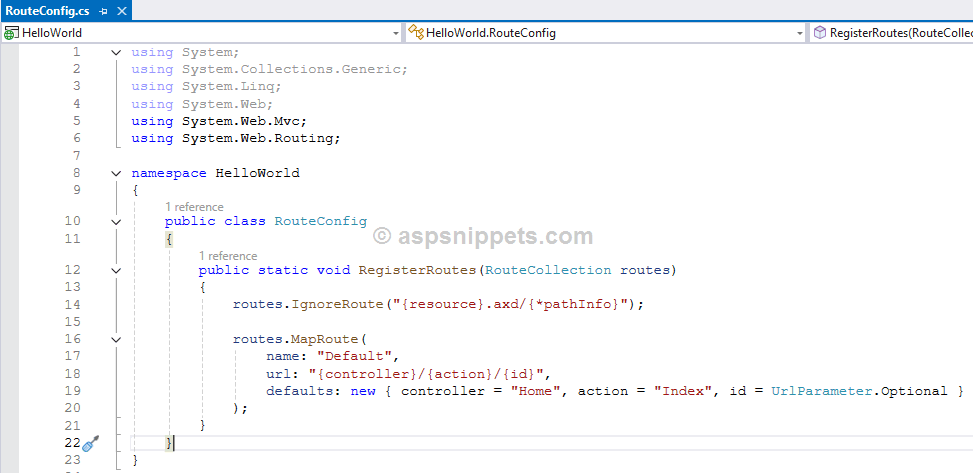Viewport: 973px width, 473px height.
Task: Collapse the RouteConfig class block
Action: click(x=116, y=222)
